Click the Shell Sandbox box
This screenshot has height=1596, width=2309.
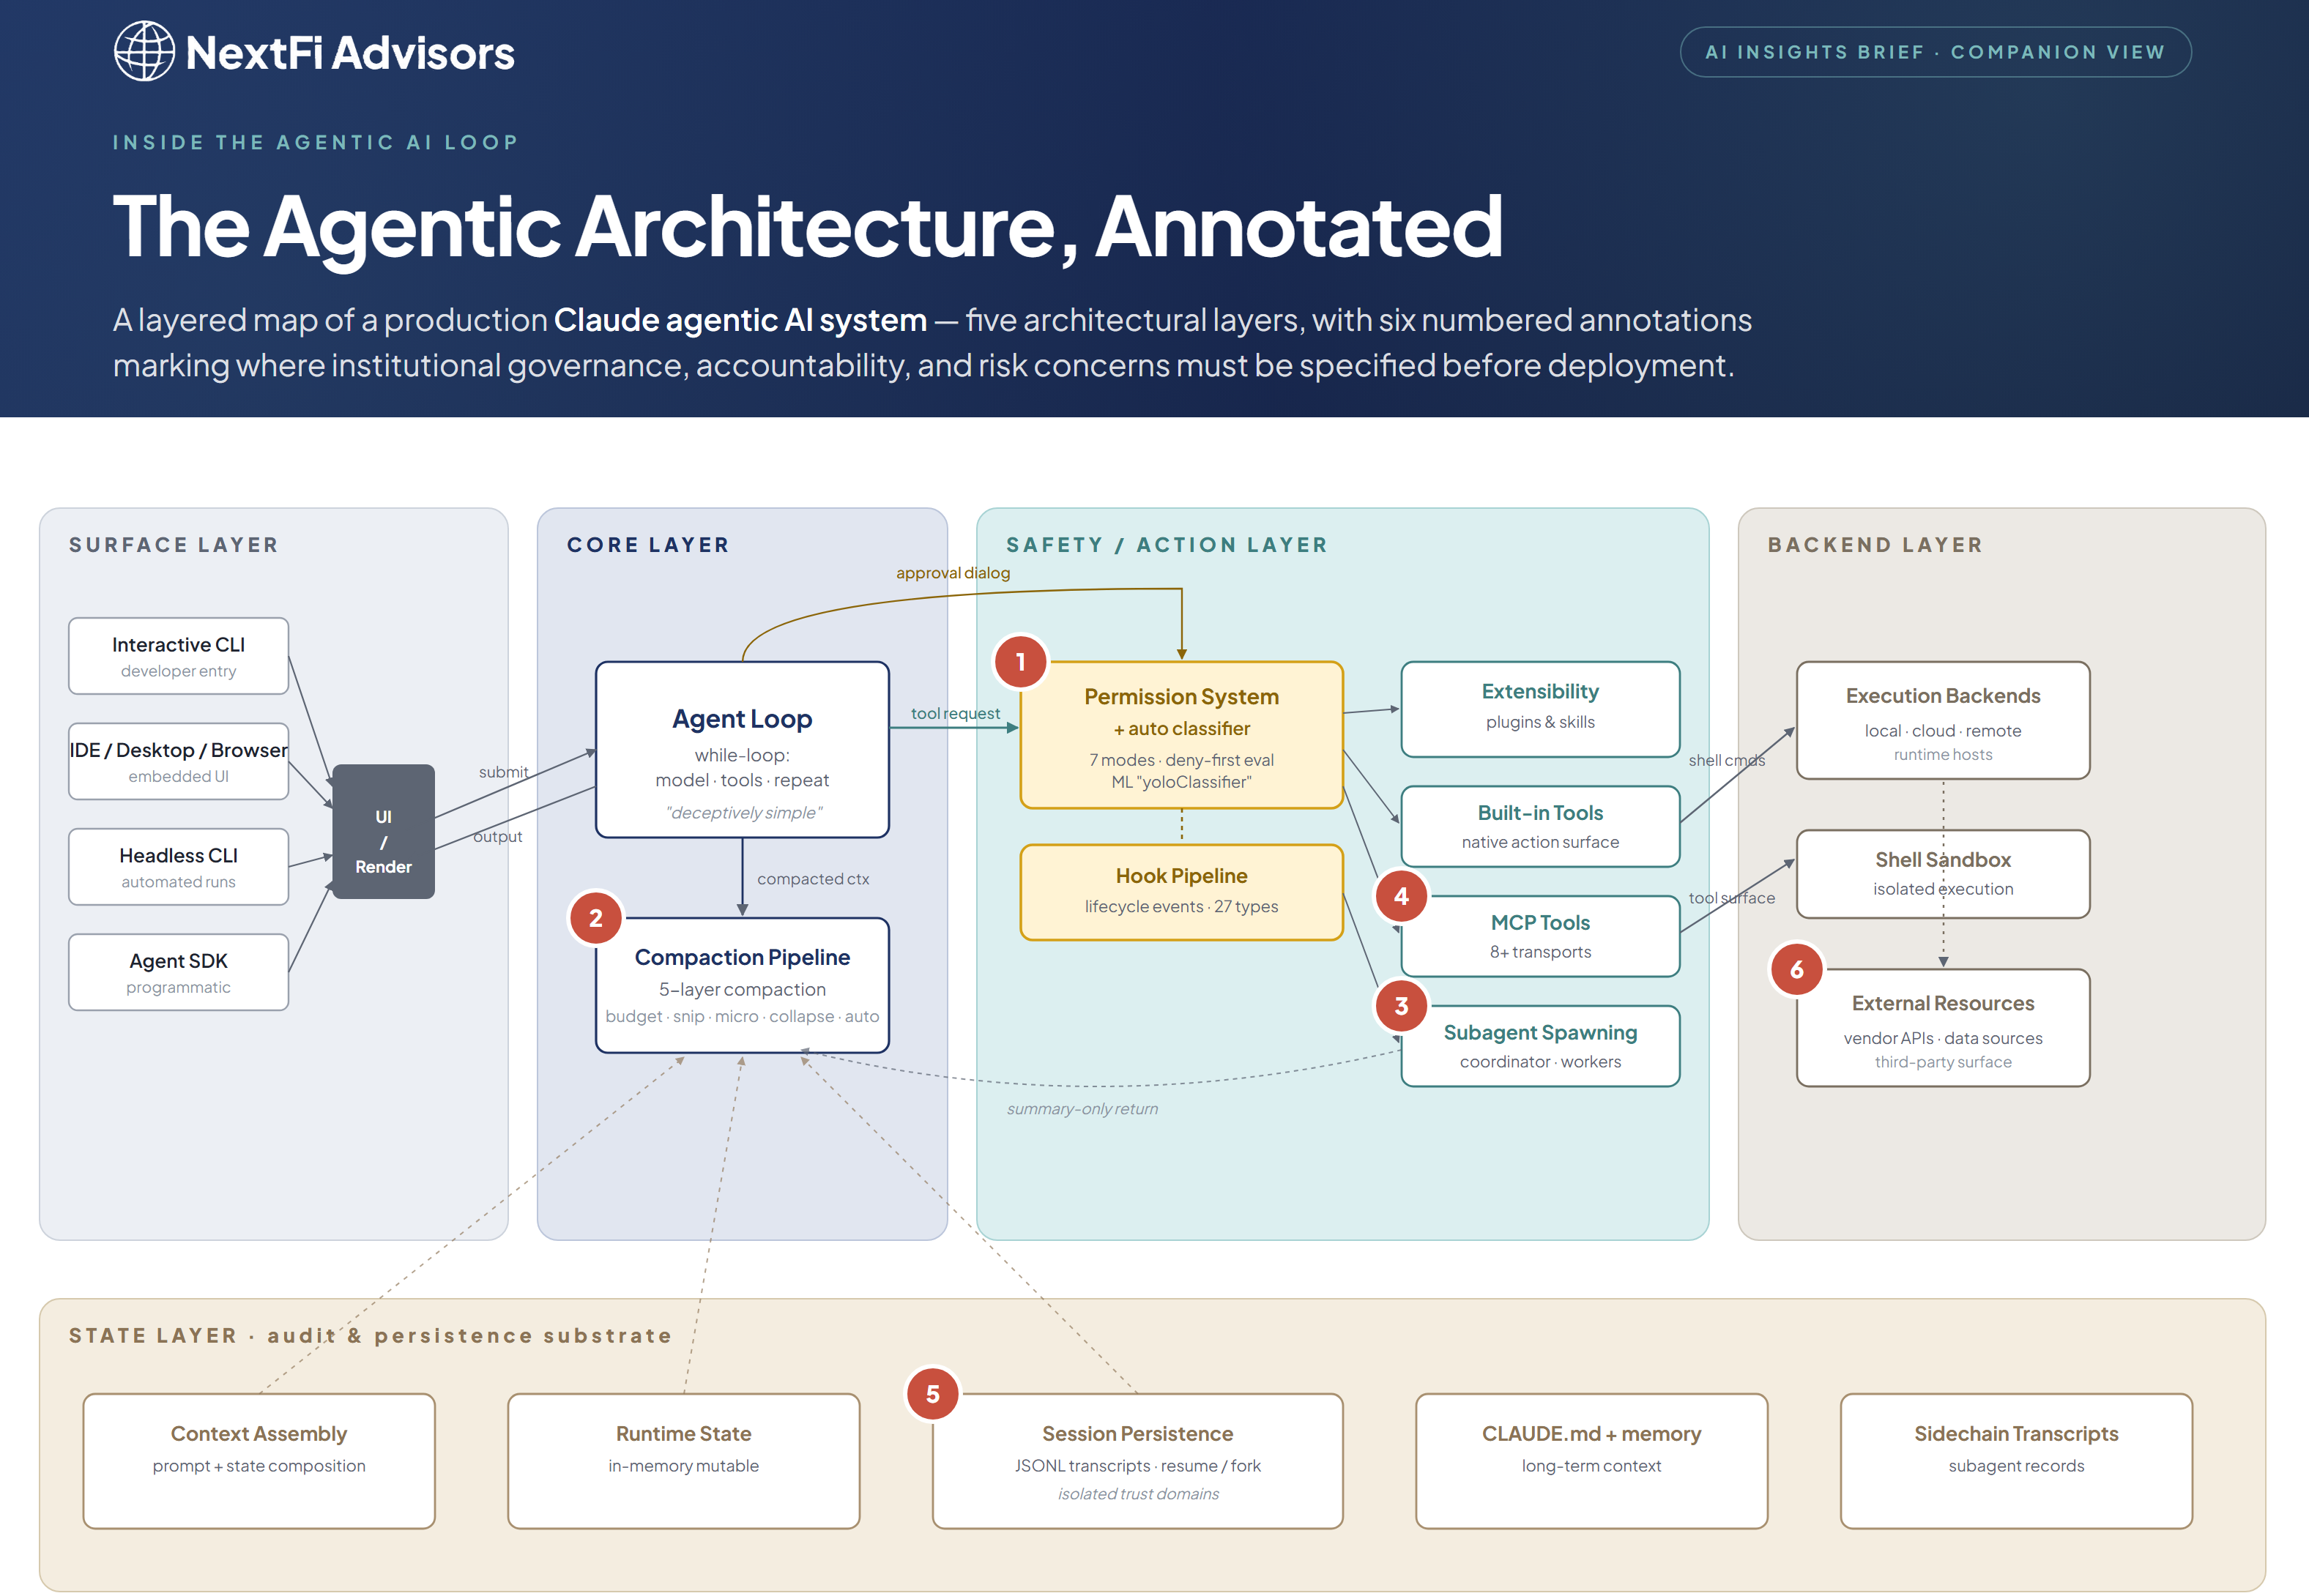[1943, 874]
